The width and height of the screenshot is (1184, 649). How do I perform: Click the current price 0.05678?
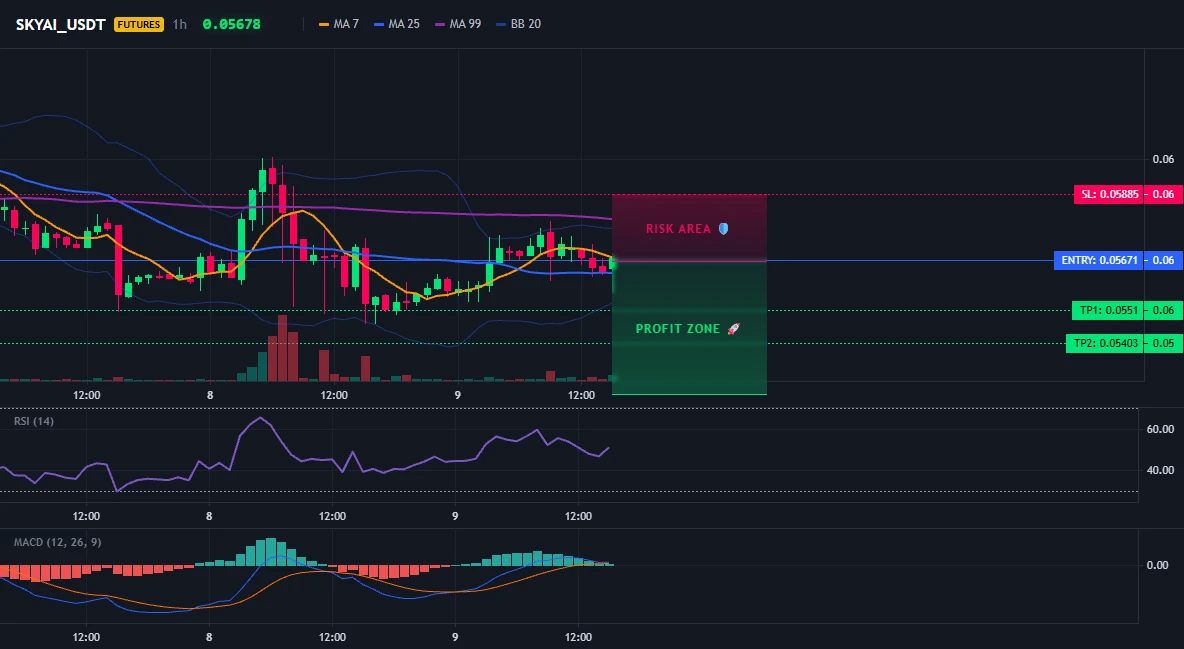[x=232, y=24]
